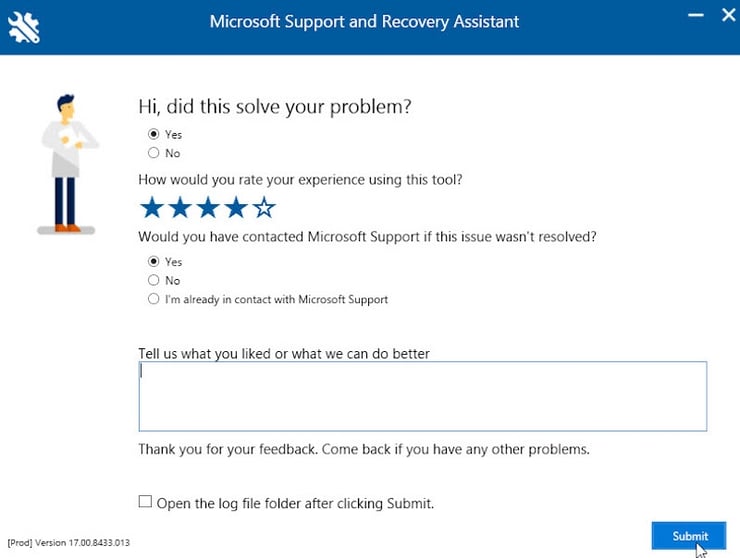Viewport: 740px width, 558px height.
Task: Close the Support and Recovery Assistant
Action: tap(727, 16)
